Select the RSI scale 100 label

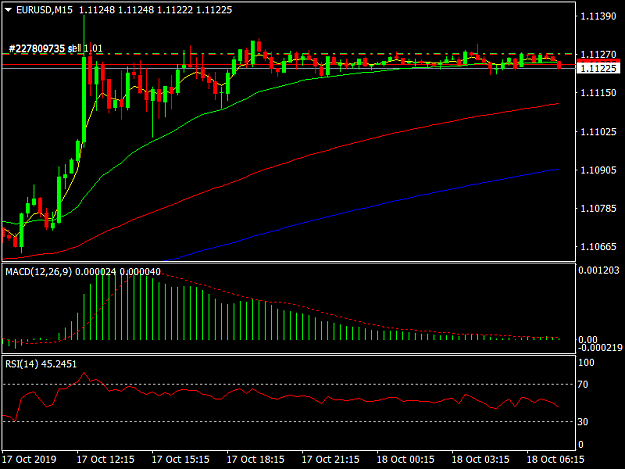[586, 363]
